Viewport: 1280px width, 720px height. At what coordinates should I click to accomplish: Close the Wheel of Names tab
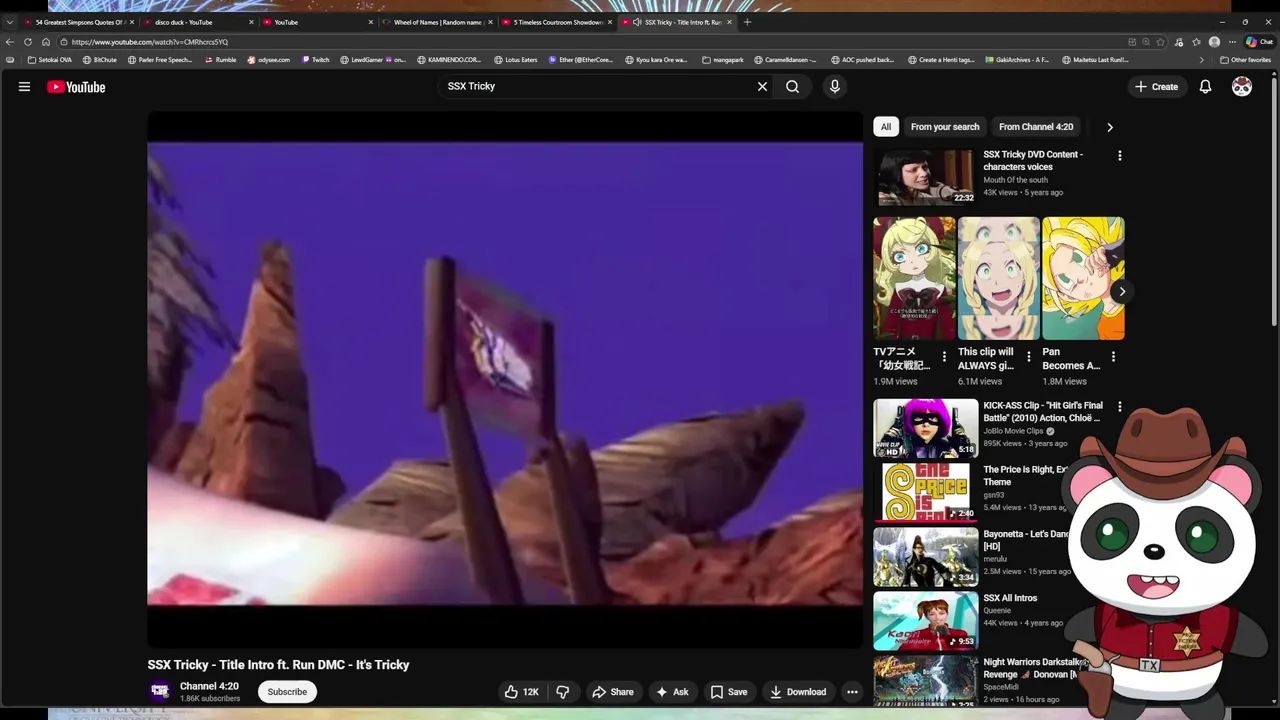(x=491, y=22)
